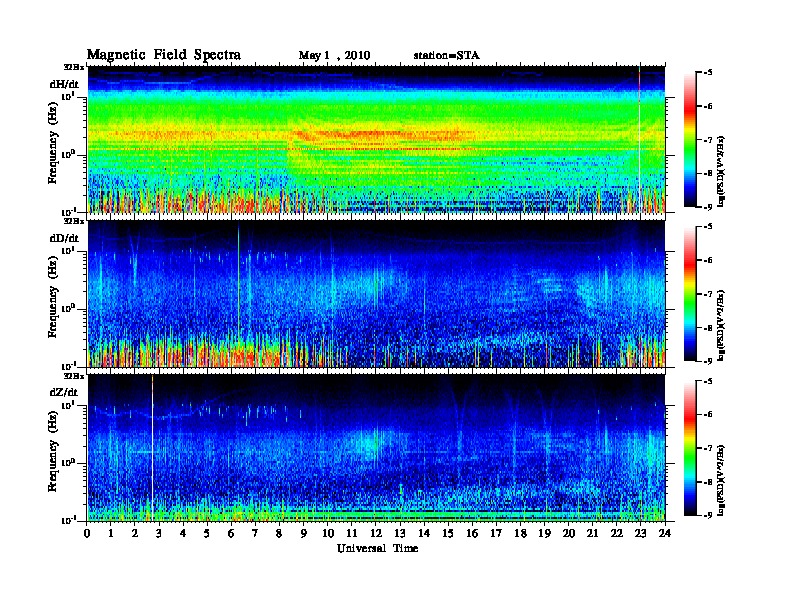This screenshot has width=792, height=612.
Task: Click the 32Hz tick label of dD/dt panel
Action: point(73,221)
